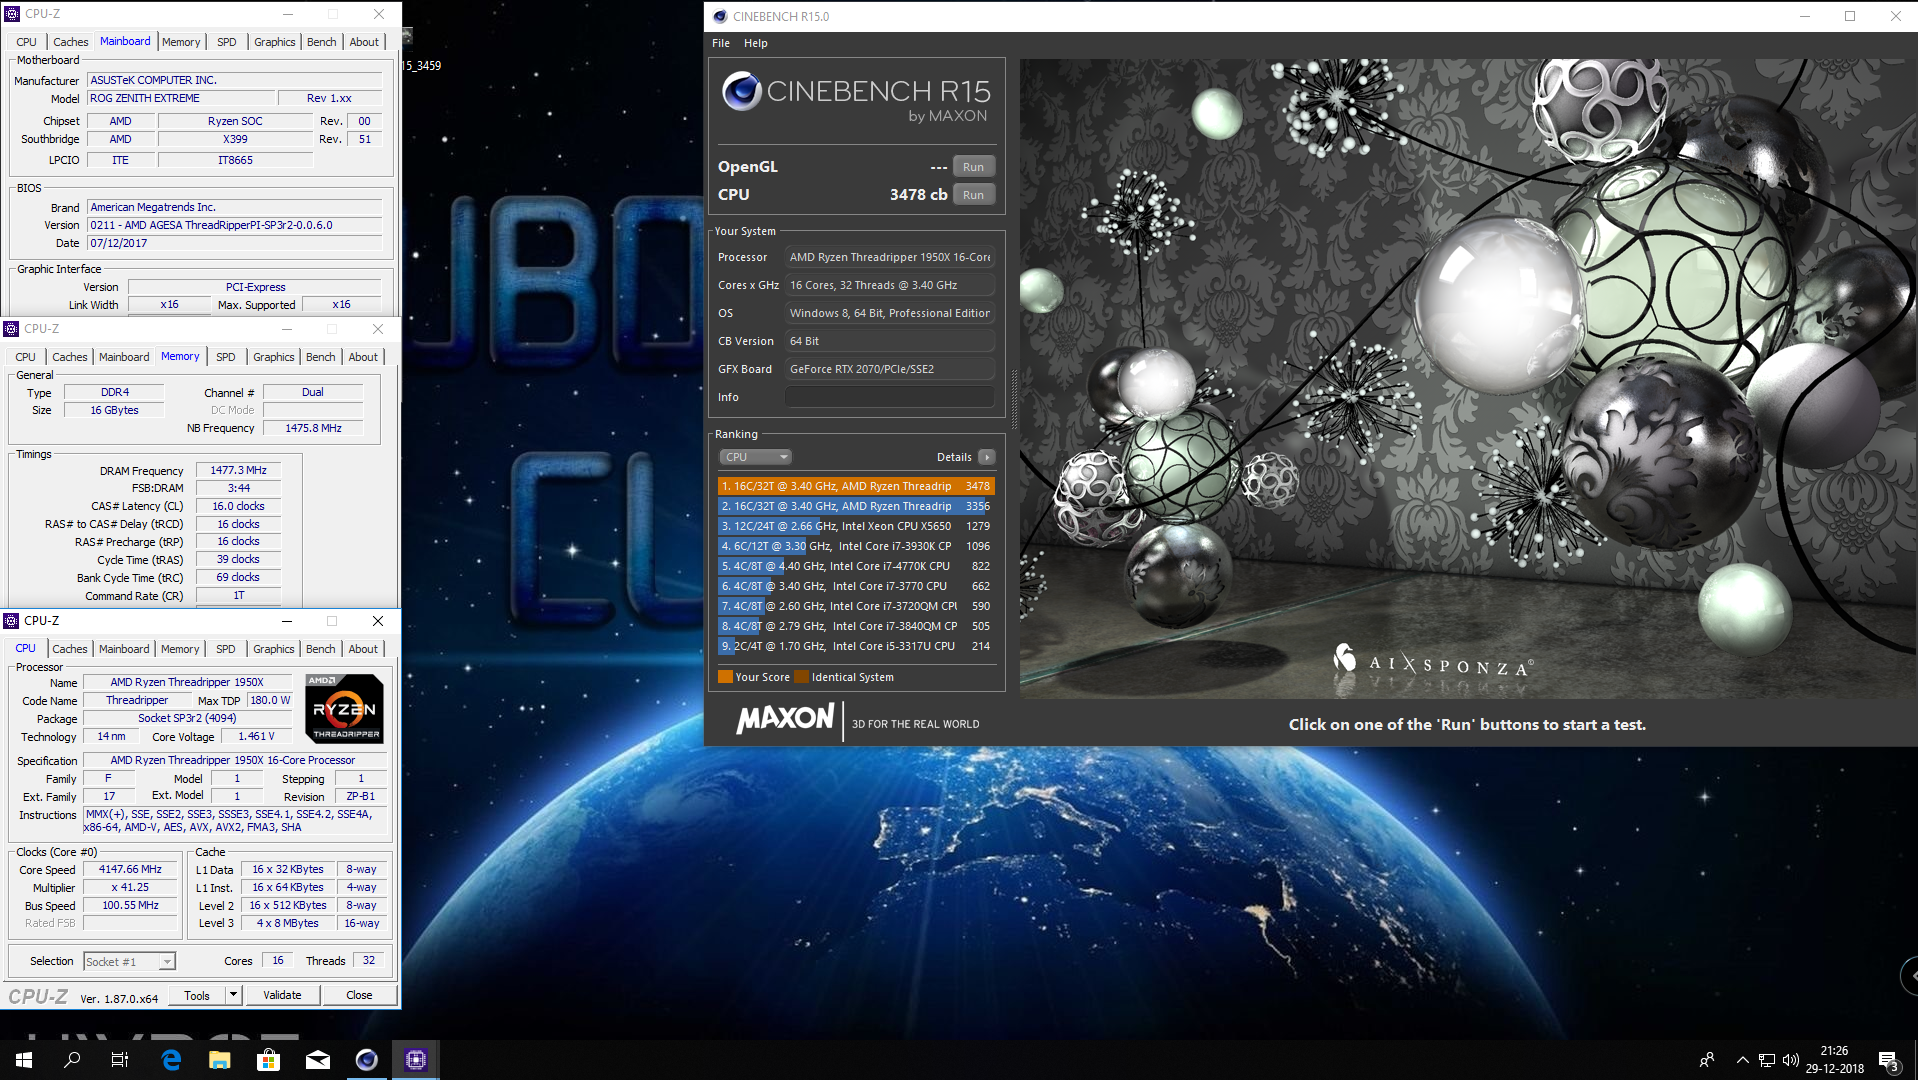This screenshot has width=1918, height=1080.
Task: Click the Max TDP 180.0 W value
Action: [x=270, y=700]
